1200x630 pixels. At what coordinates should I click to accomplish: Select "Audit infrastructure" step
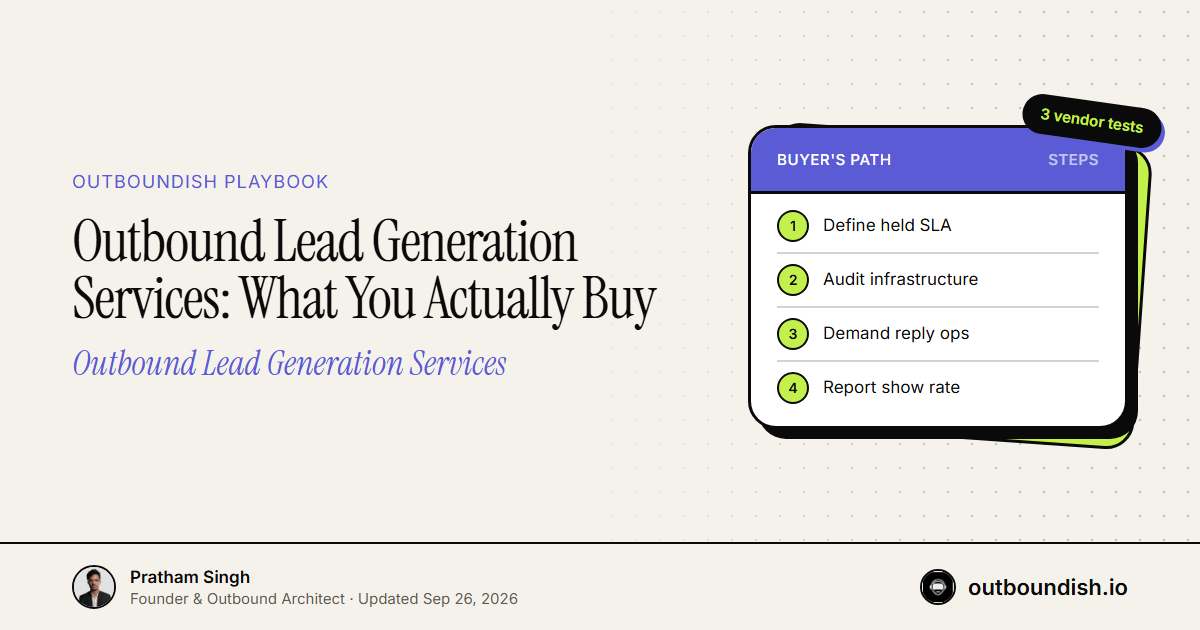(938, 280)
